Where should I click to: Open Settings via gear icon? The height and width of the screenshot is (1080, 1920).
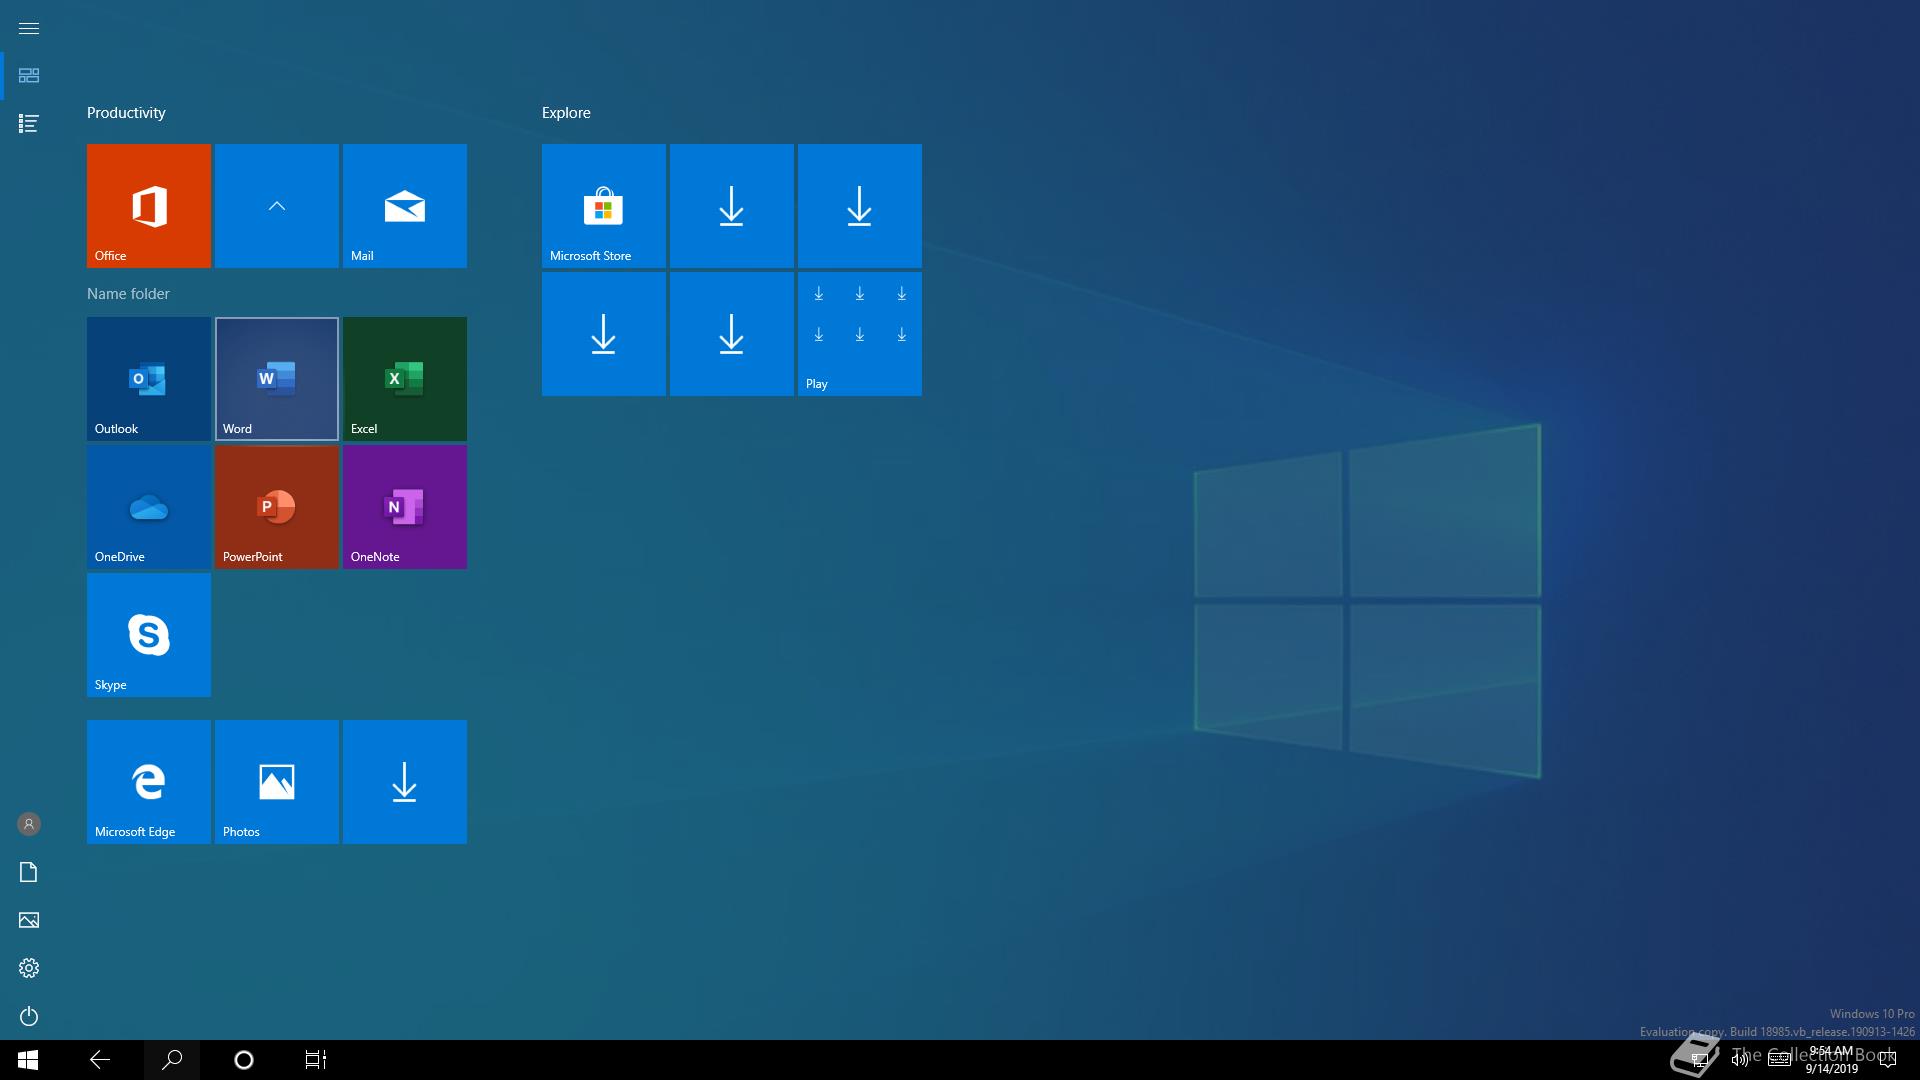[x=29, y=968]
